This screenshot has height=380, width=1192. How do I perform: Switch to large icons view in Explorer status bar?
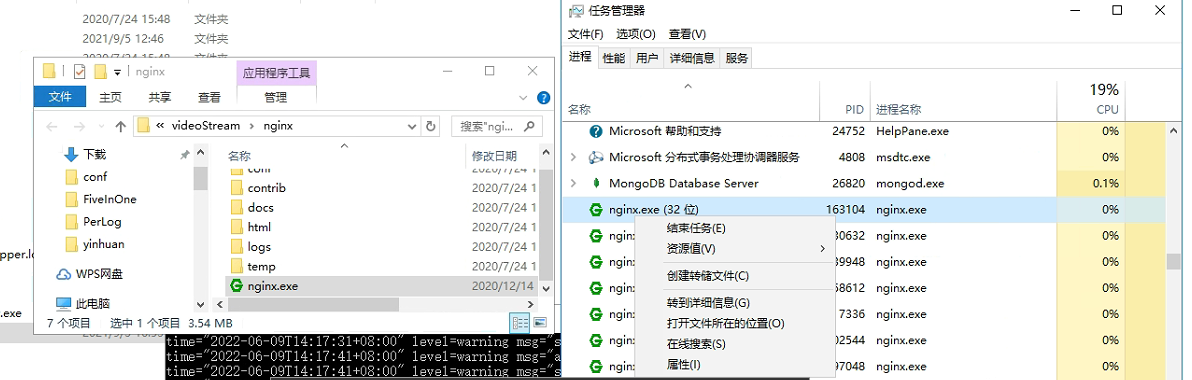(x=540, y=322)
